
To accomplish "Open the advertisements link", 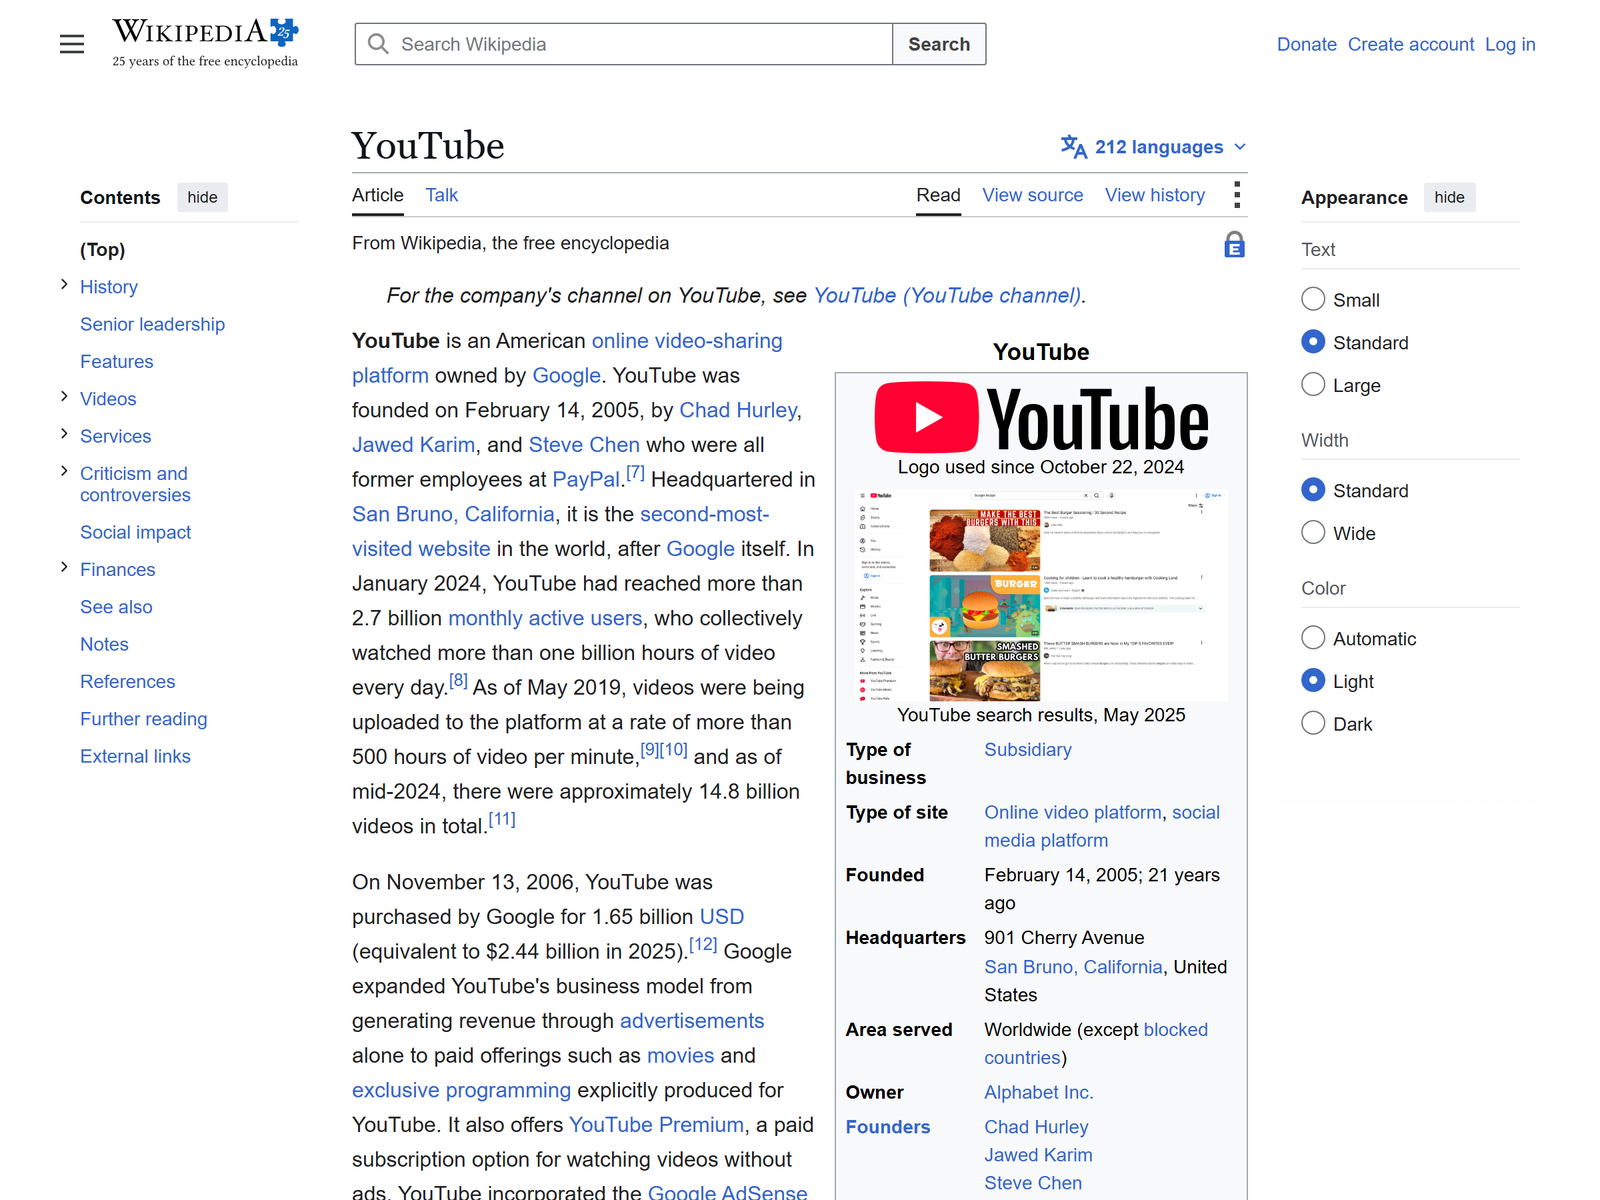I will pos(692,1021).
